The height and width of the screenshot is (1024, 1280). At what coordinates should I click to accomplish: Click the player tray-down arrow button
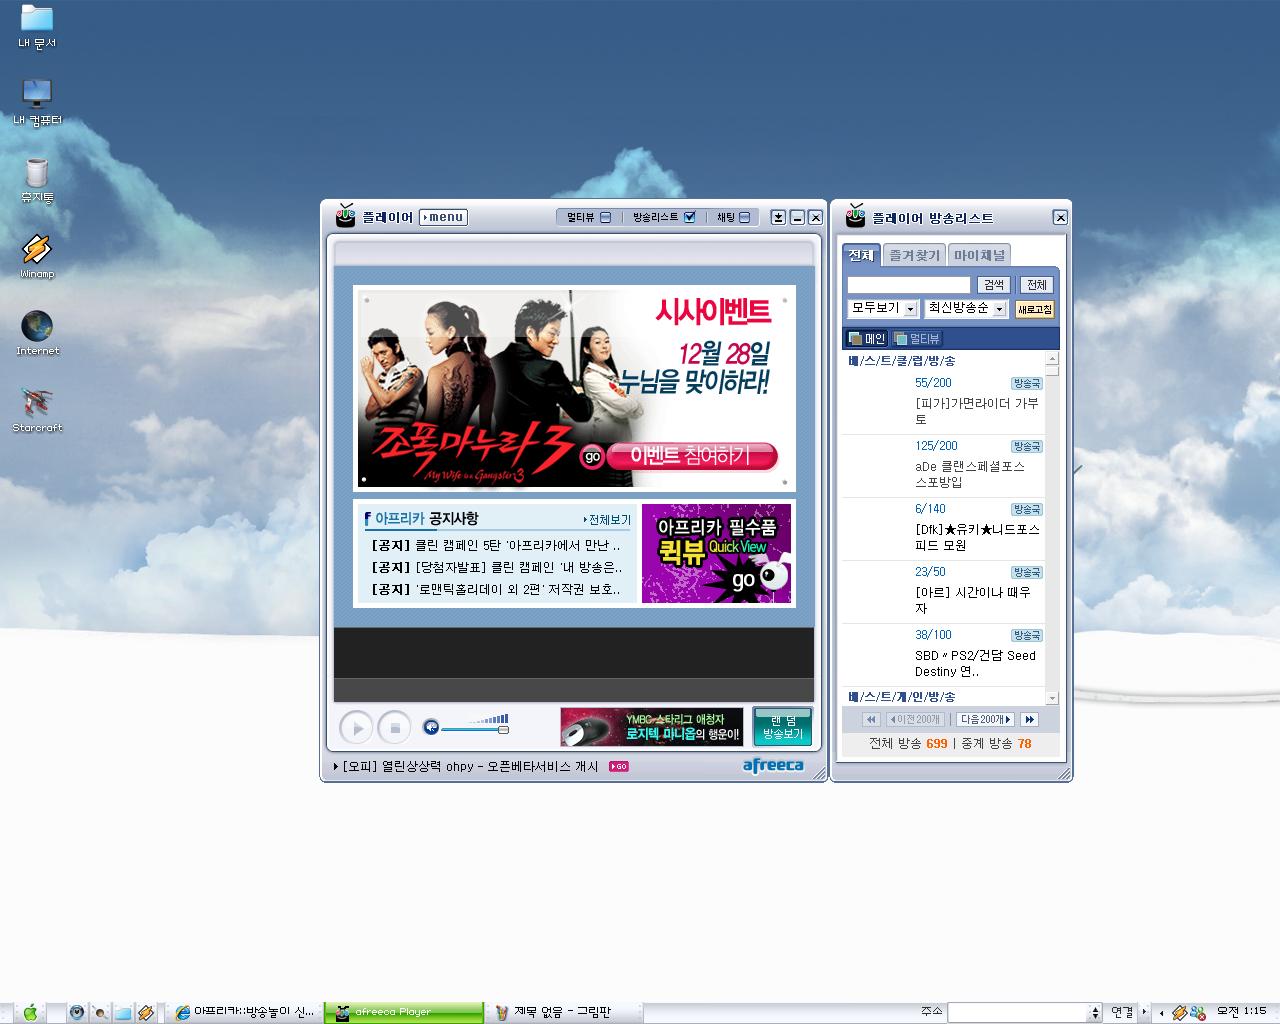[x=778, y=217]
